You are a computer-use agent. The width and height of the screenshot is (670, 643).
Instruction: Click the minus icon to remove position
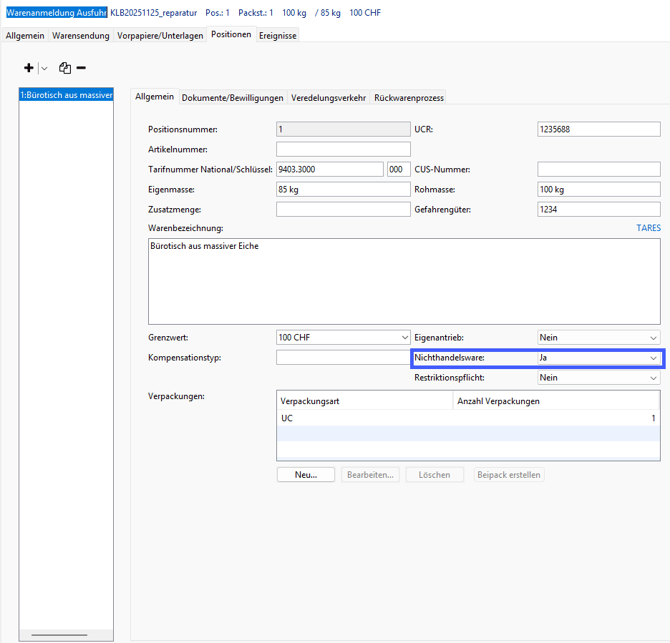pos(81,68)
